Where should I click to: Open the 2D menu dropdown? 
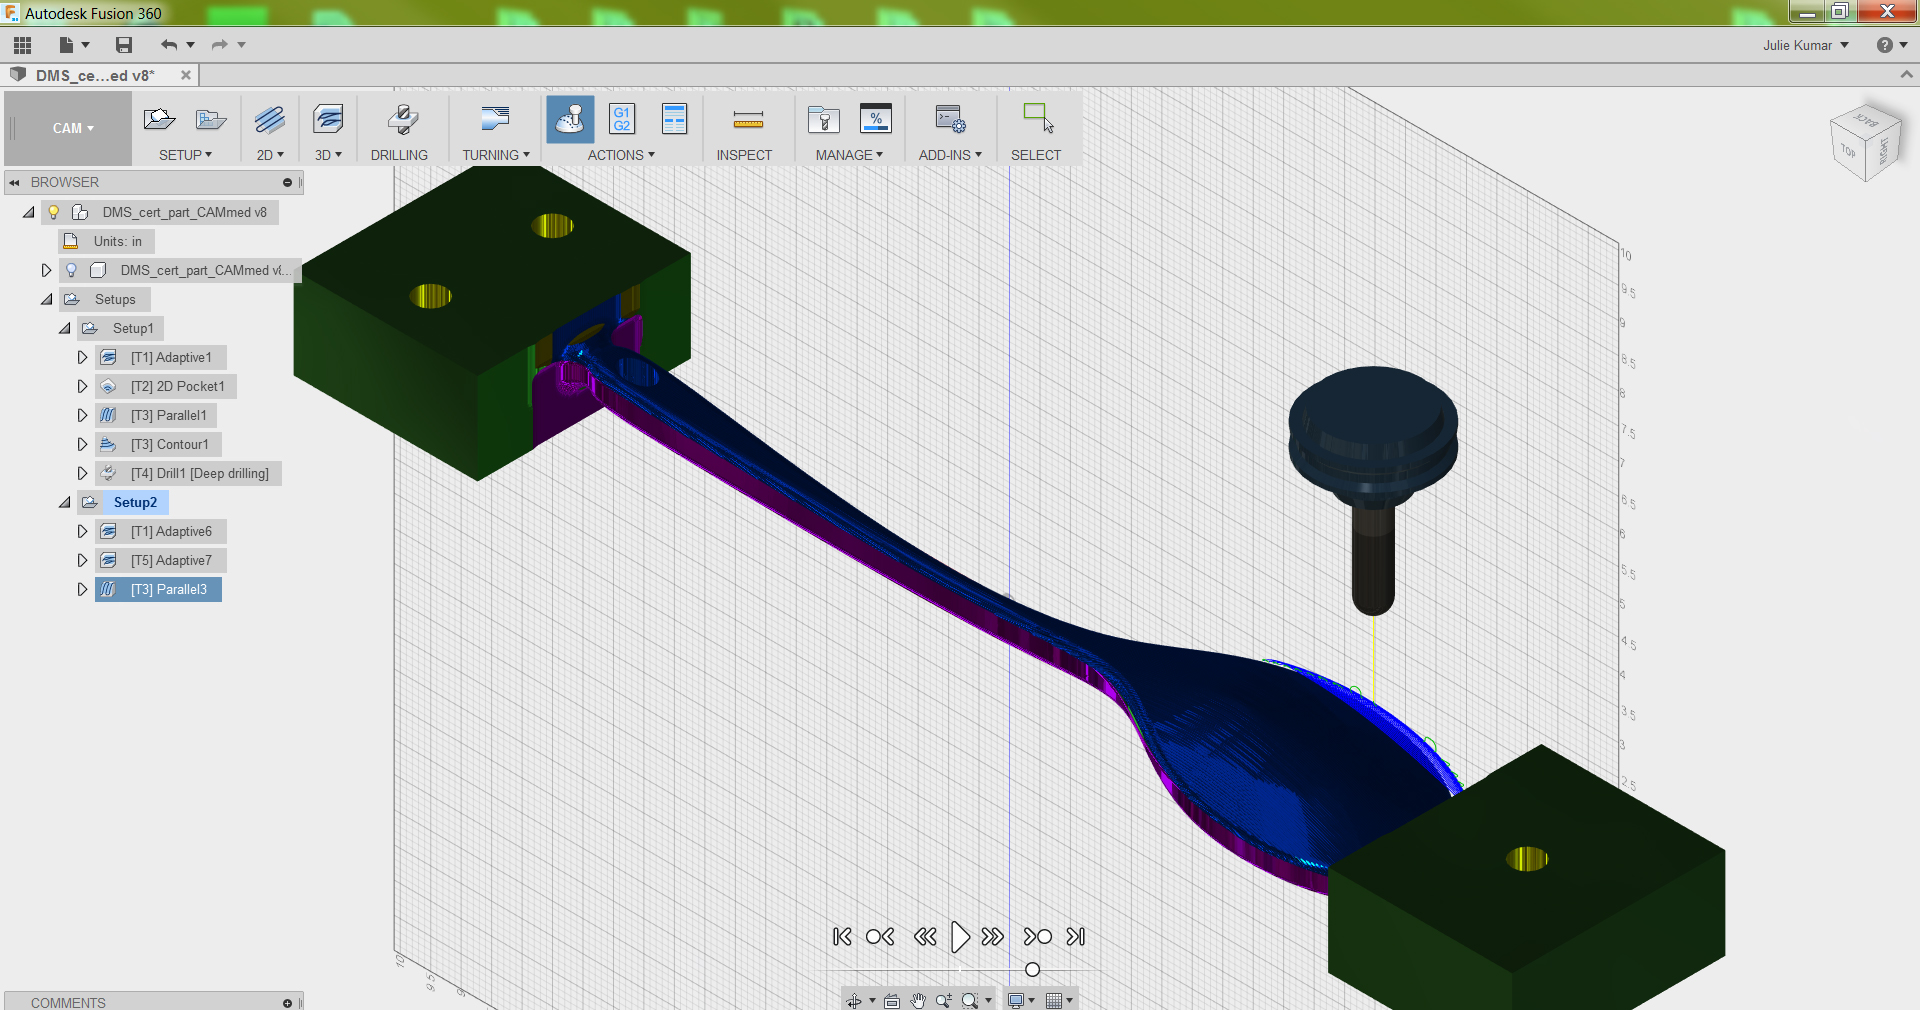click(x=270, y=155)
